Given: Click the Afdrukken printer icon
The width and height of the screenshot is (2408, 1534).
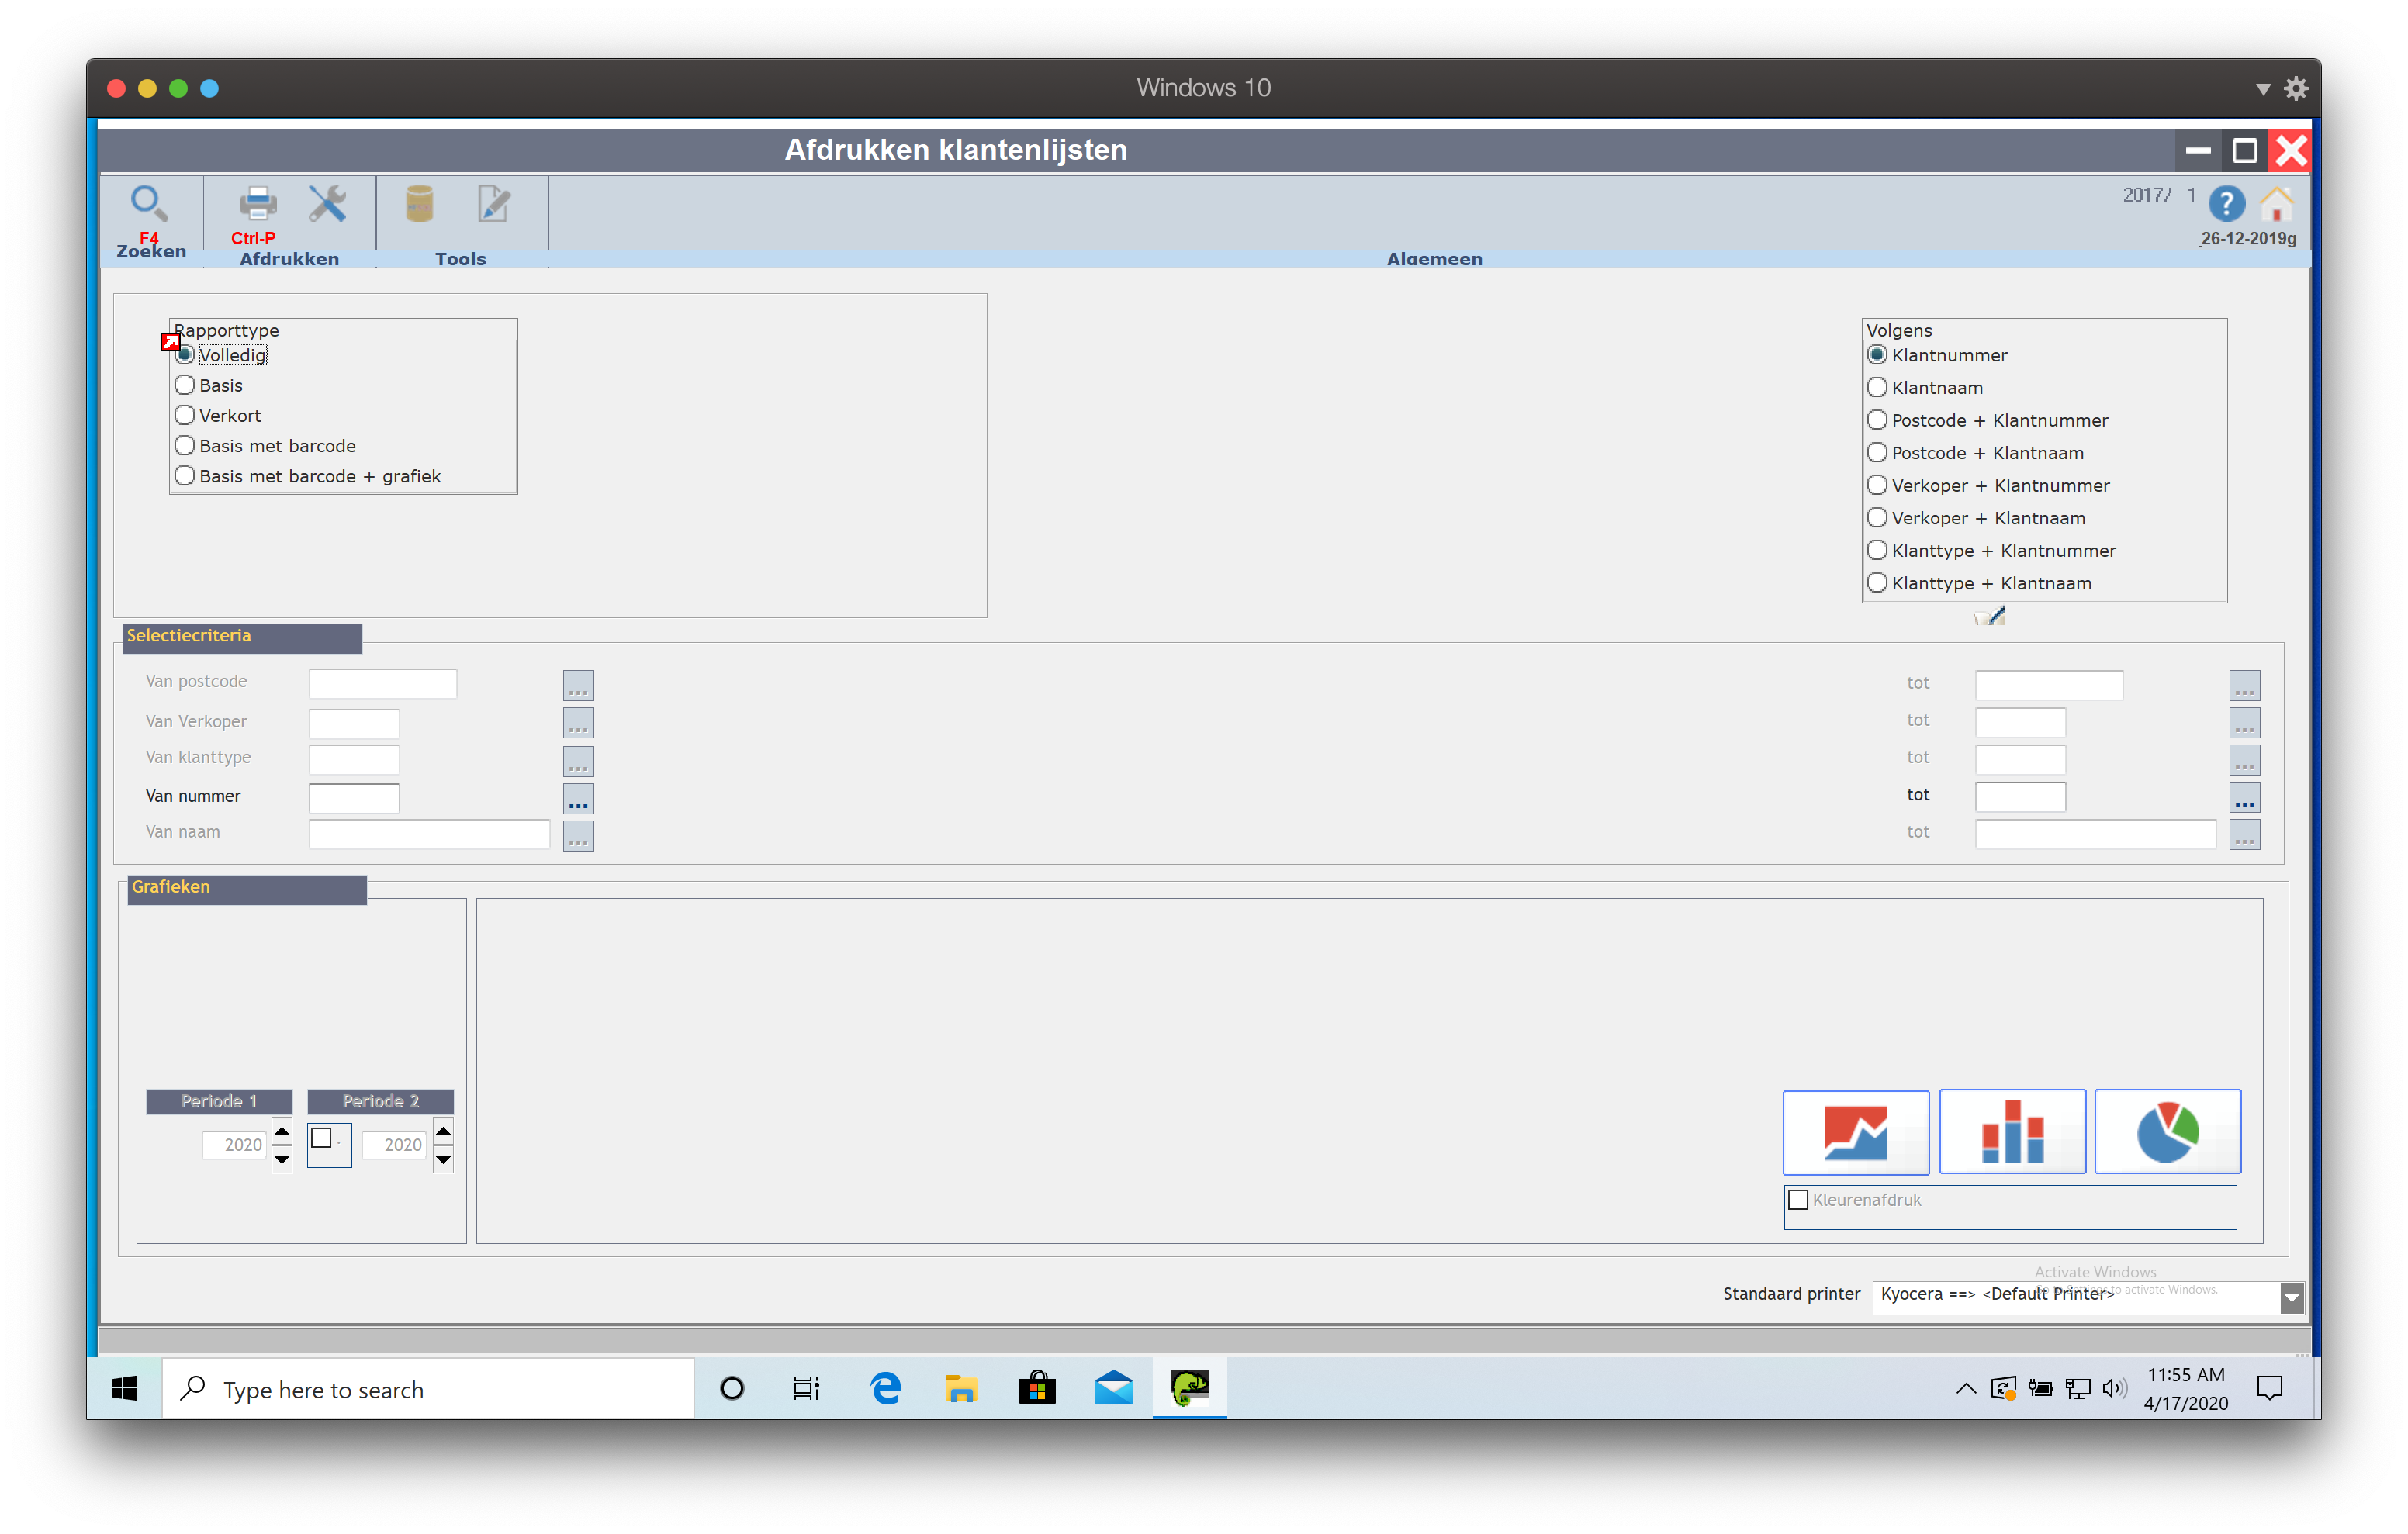Looking at the screenshot, I should tap(257, 204).
